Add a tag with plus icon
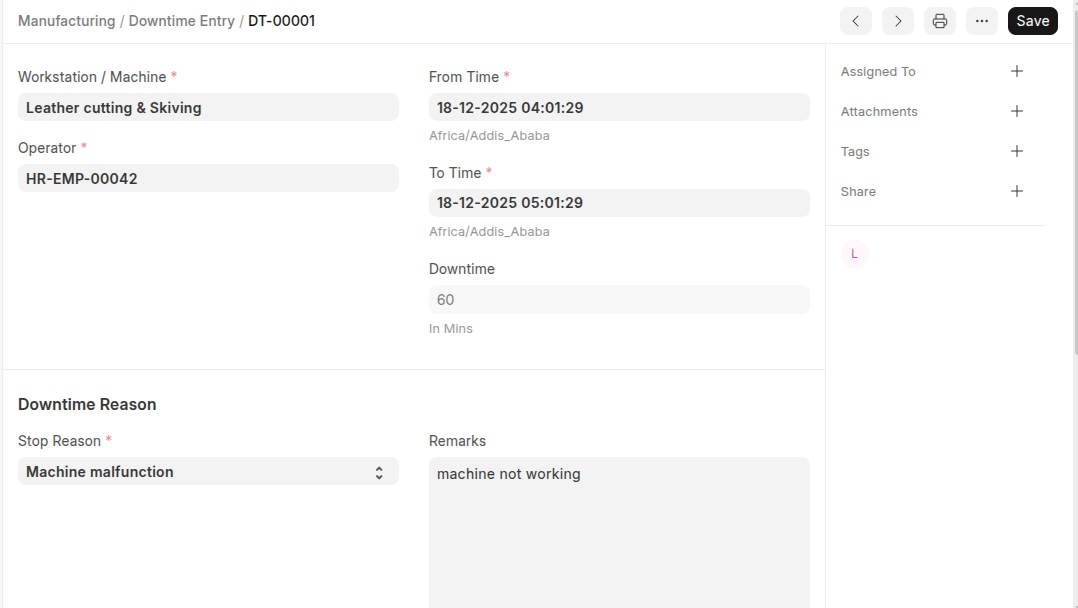The height and width of the screenshot is (608, 1078). (x=1017, y=151)
